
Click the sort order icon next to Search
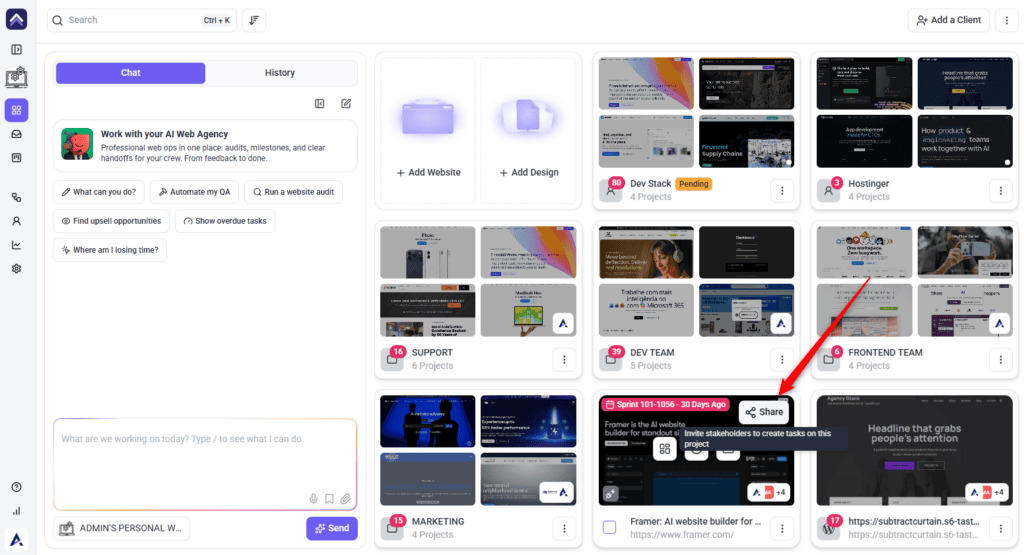coord(254,20)
